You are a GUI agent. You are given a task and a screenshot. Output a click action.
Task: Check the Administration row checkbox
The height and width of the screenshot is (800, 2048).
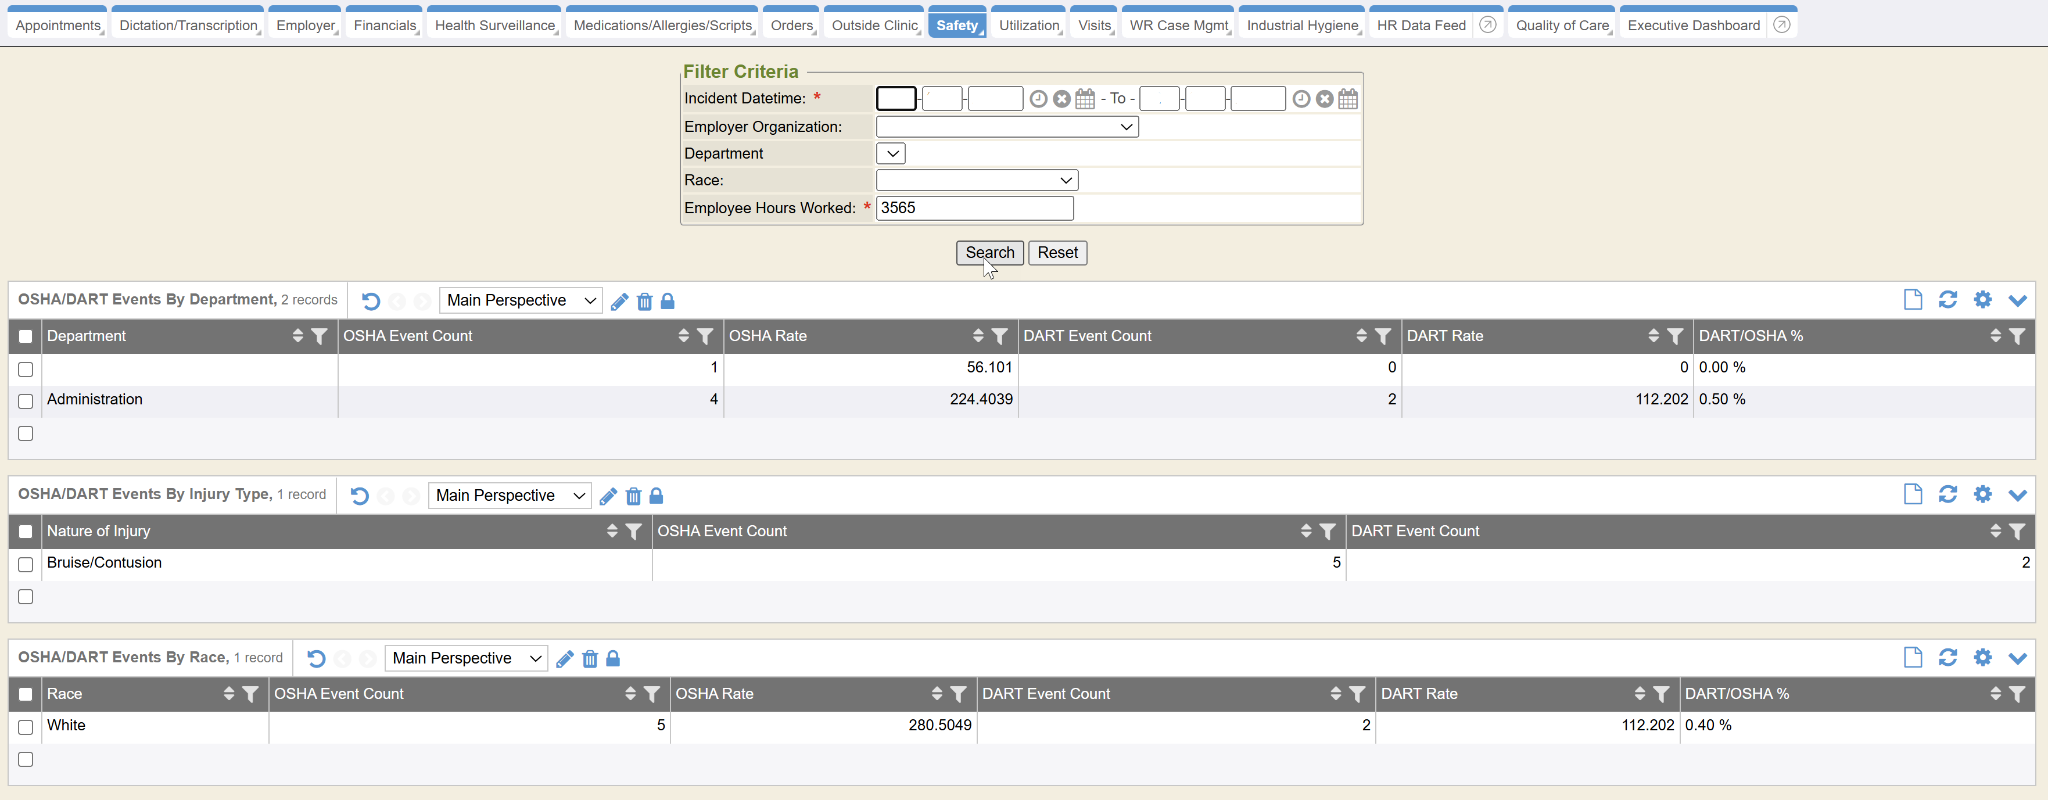pyautogui.click(x=26, y=401)
